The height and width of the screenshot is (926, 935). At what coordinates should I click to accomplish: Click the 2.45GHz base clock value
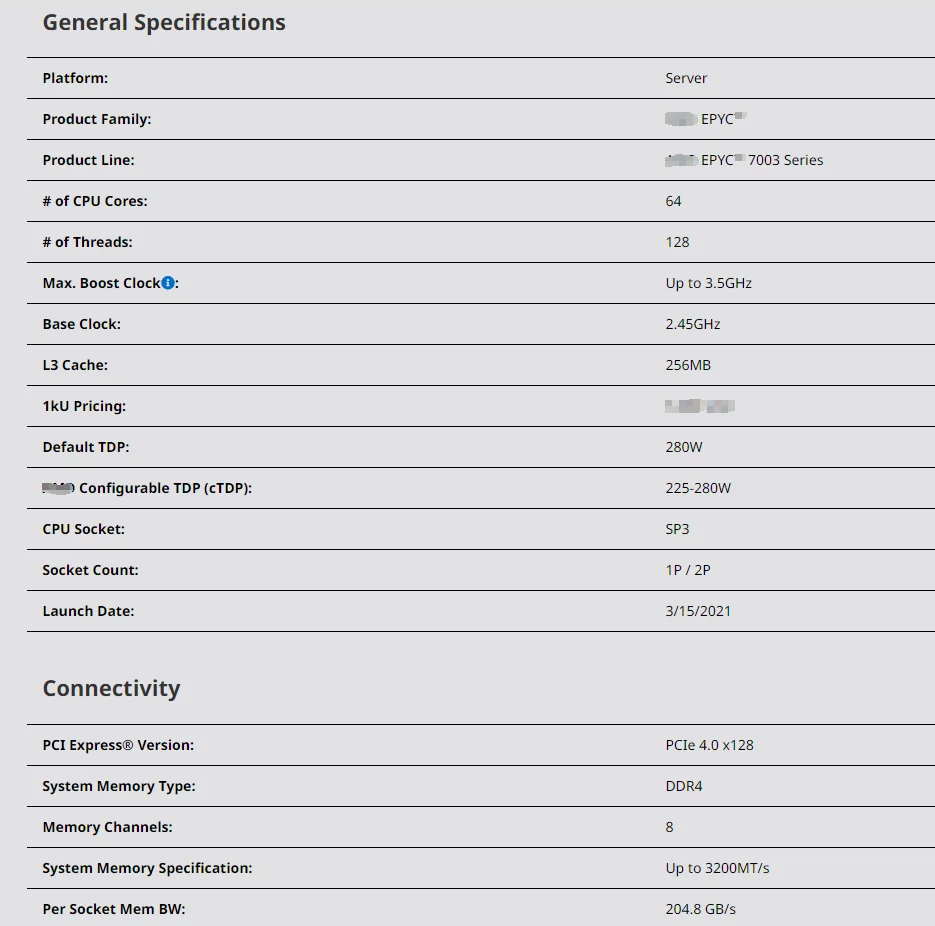[x=692, y=324]
